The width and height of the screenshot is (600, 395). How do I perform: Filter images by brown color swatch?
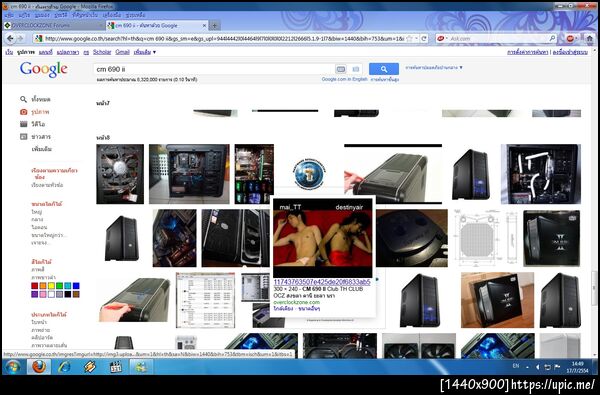(x=76, y=294)
